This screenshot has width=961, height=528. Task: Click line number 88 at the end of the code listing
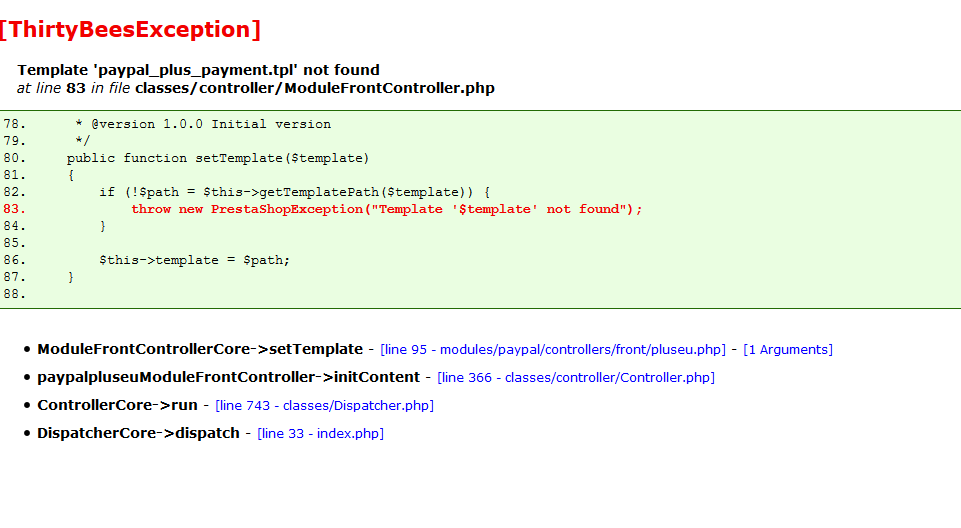tap(14, 294)
